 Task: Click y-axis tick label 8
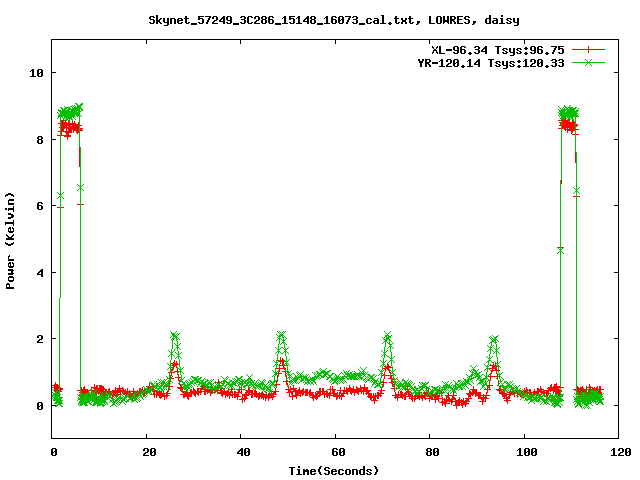40,140
